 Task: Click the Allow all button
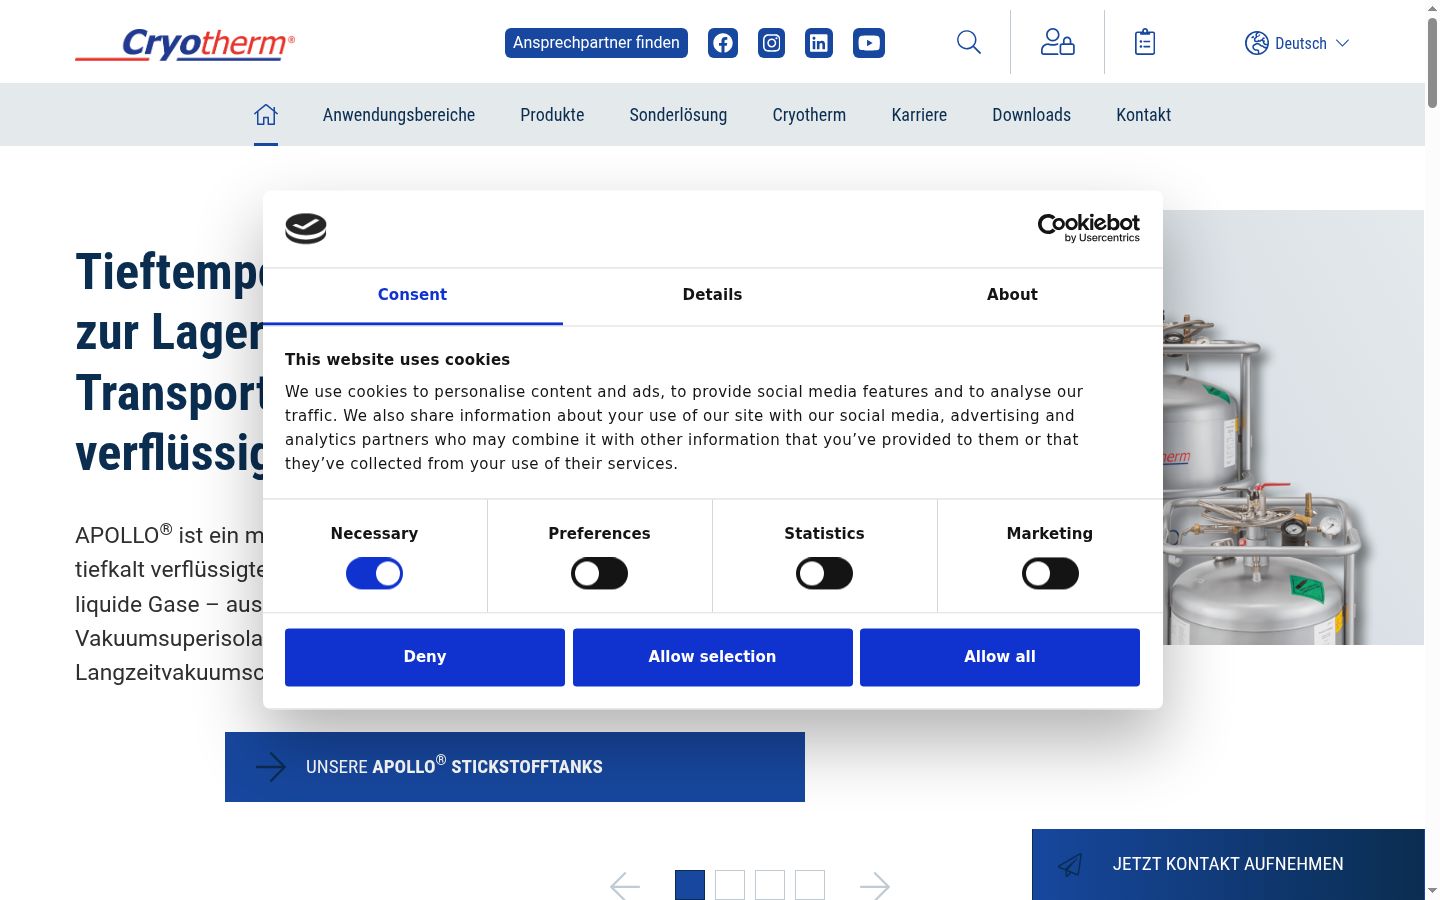pyautogui.click(x=1000, y=657)
